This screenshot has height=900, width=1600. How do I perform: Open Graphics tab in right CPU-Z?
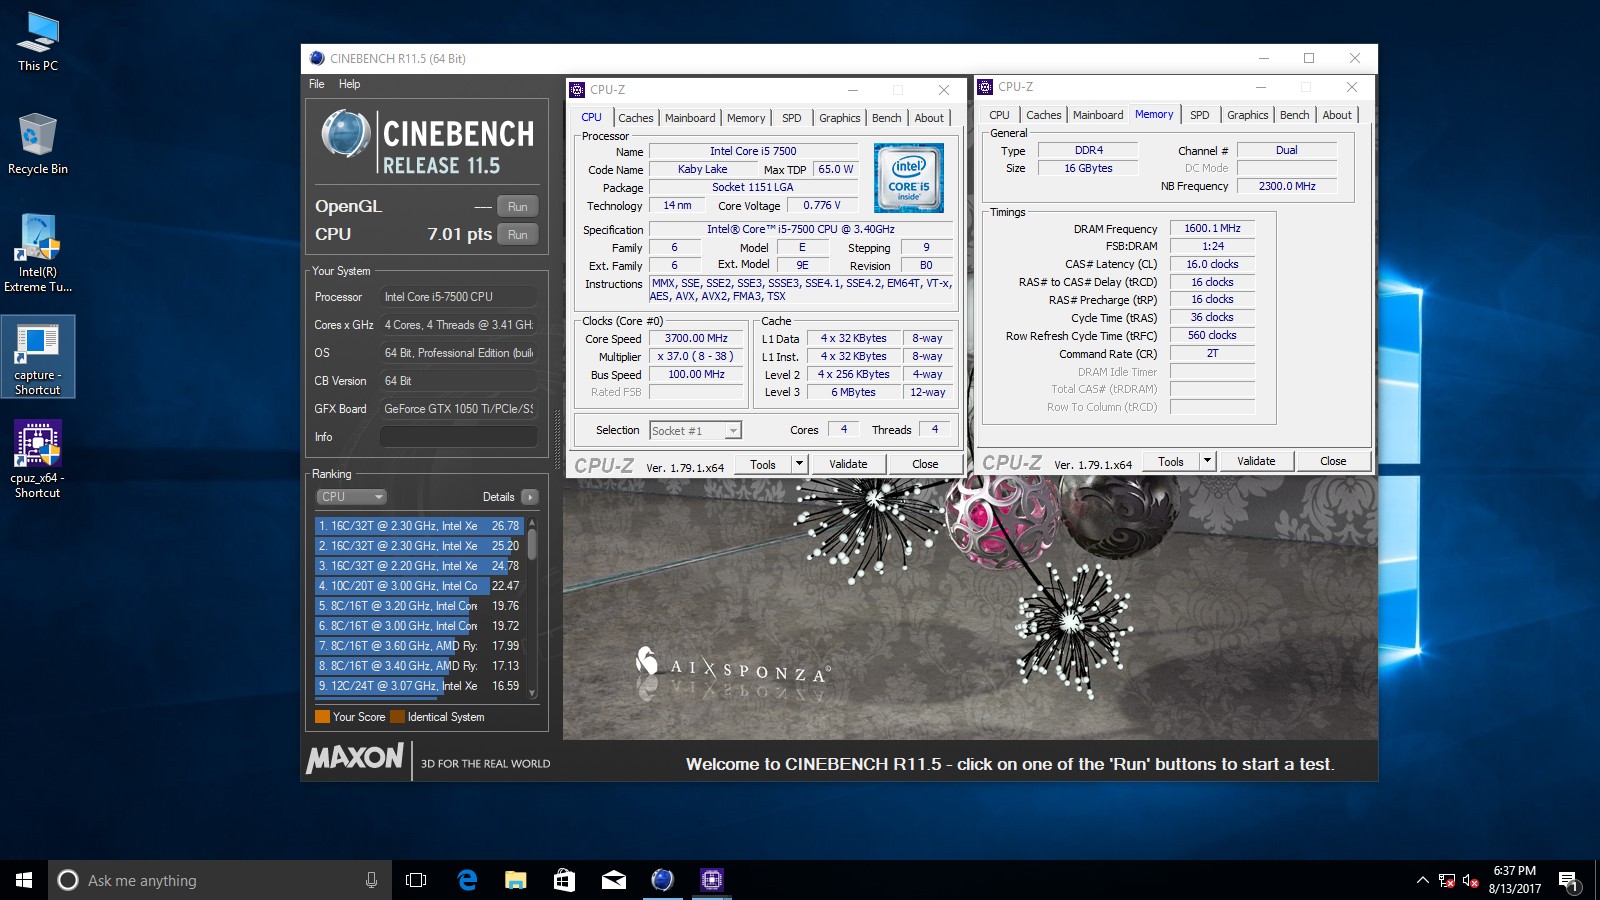pyautogui.click(x=1247, y=115)
